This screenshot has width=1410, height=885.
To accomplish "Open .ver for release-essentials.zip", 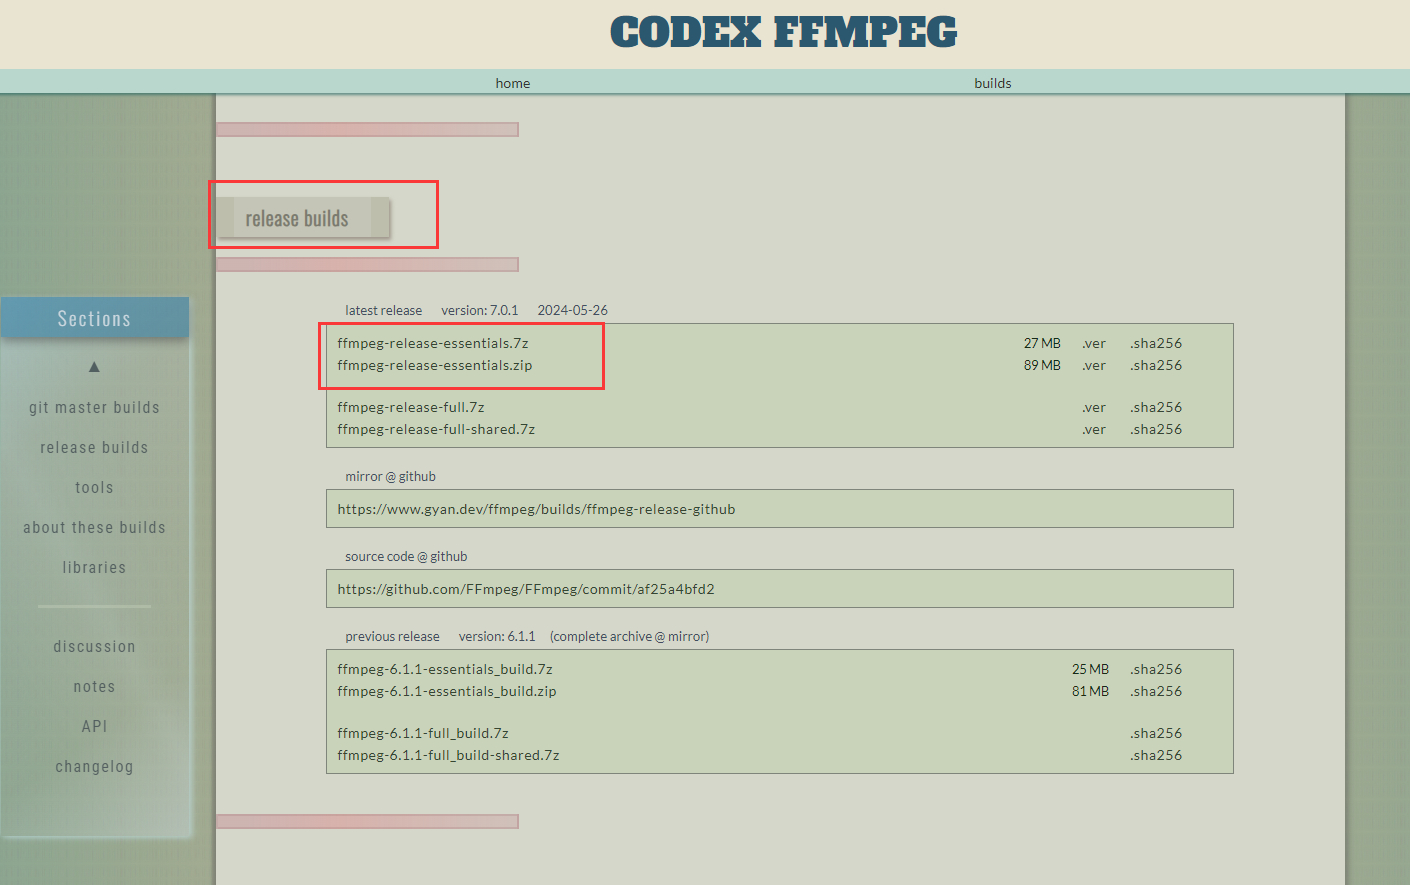I will (1094, 365).
